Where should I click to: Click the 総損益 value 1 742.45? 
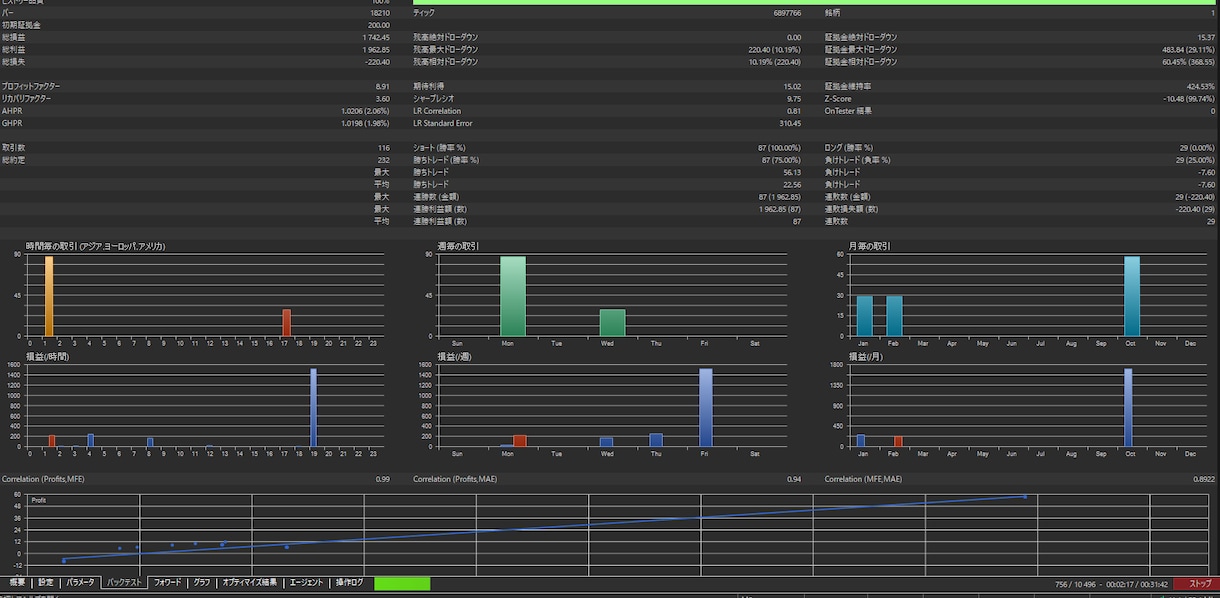tap(376, 37)
